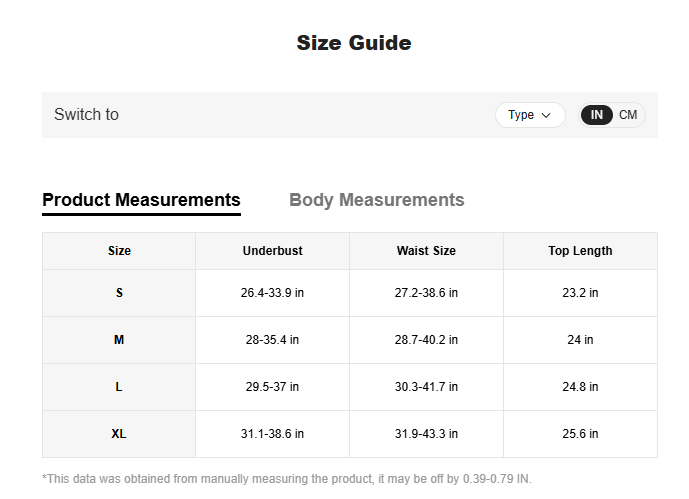This screenshot has height=499, width=689.
Task: Click the M size row label
Action: coord(119,340)
